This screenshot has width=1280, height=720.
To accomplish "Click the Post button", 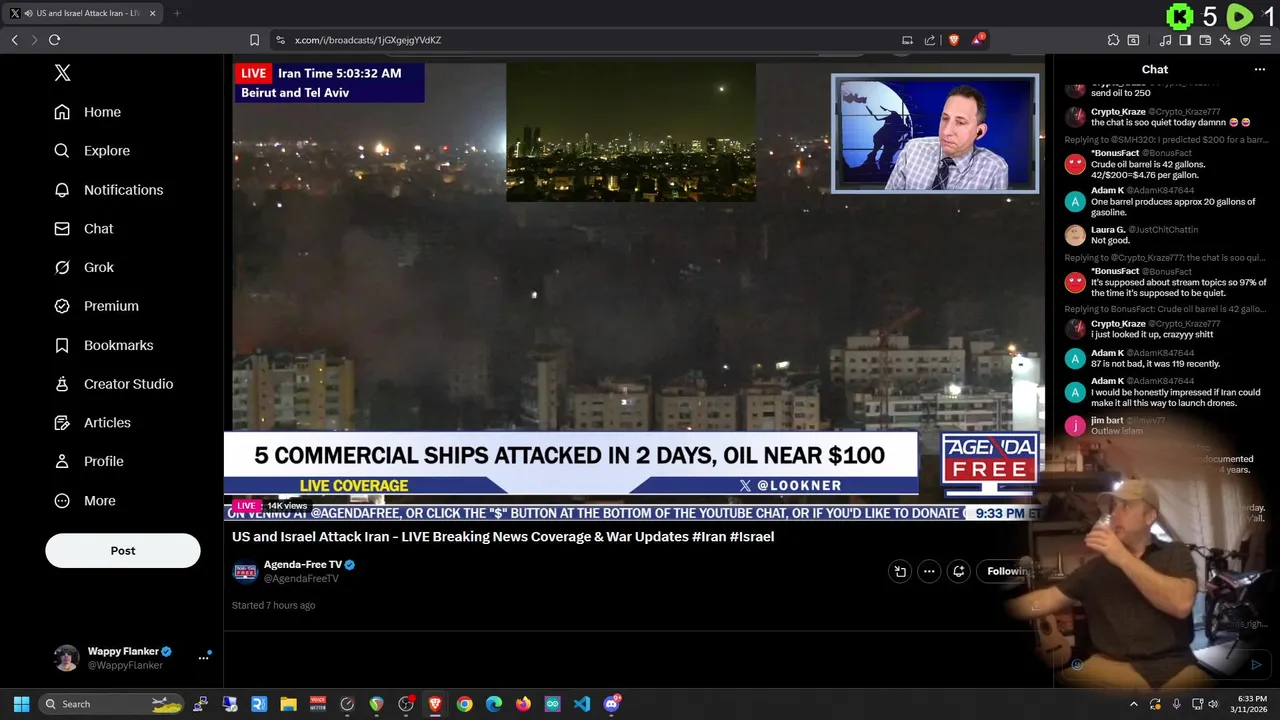I will (123, 551).
